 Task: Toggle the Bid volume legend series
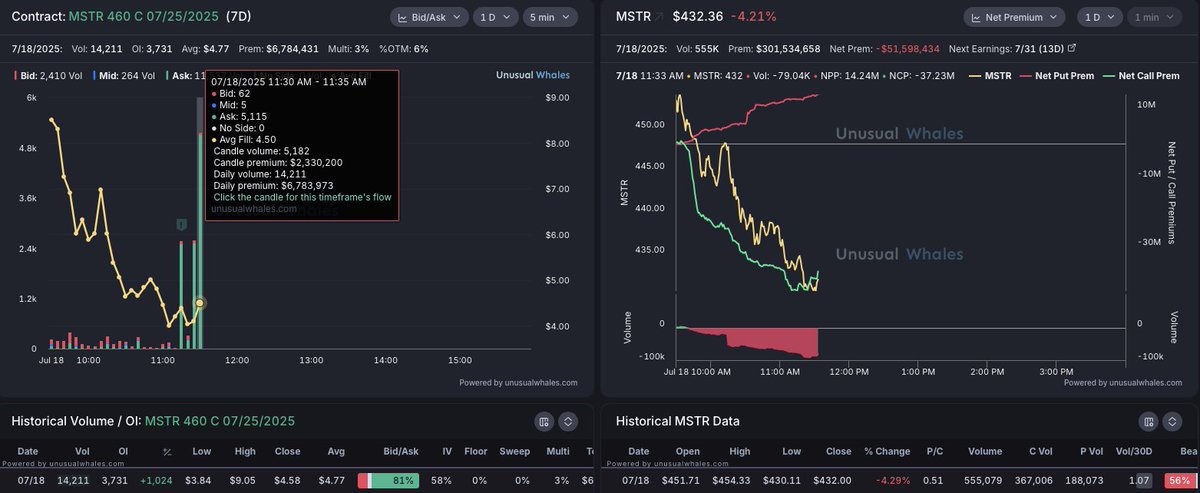[x=48, y=75]
